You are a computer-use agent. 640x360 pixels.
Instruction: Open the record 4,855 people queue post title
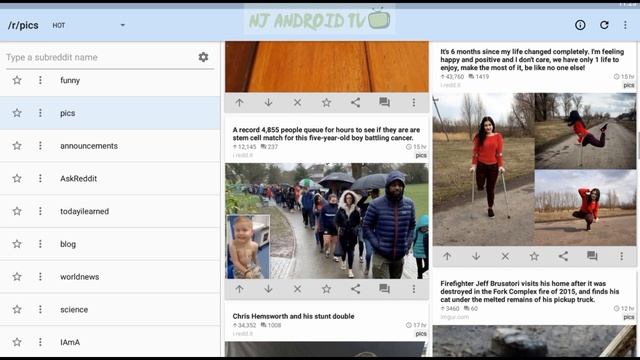[x=326, y=134]
